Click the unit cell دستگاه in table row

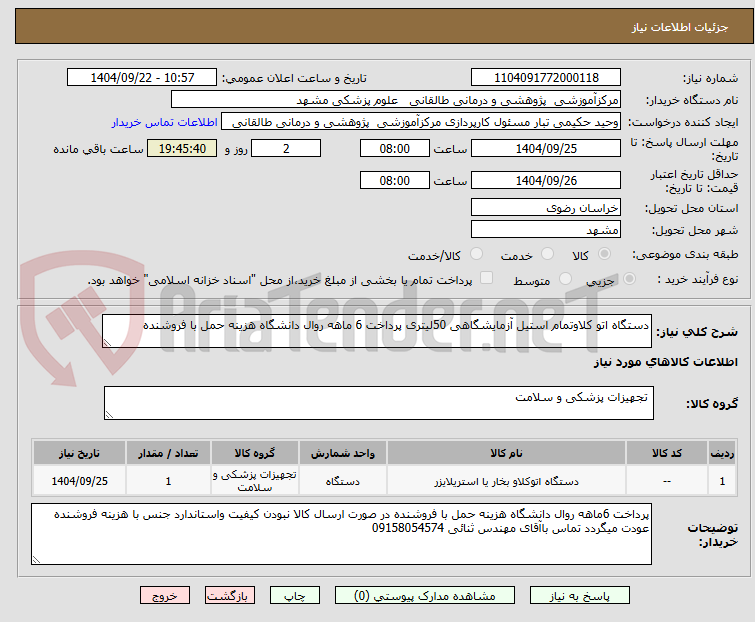point(342,481)
